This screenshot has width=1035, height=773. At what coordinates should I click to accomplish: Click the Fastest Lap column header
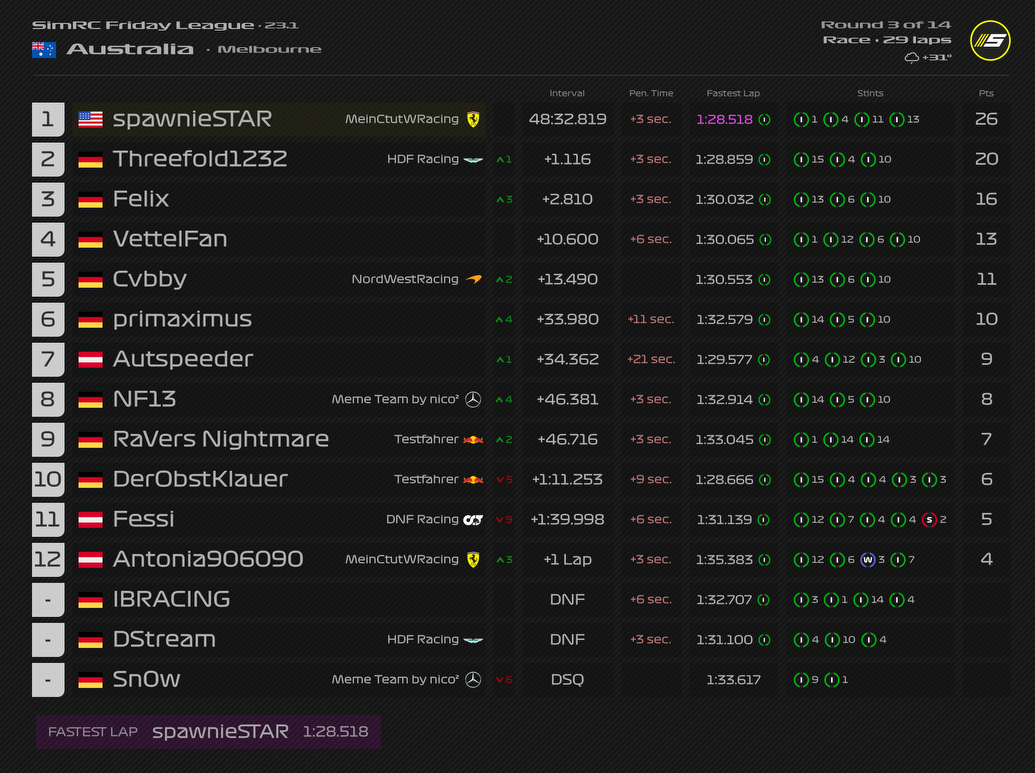click(733, 93)
